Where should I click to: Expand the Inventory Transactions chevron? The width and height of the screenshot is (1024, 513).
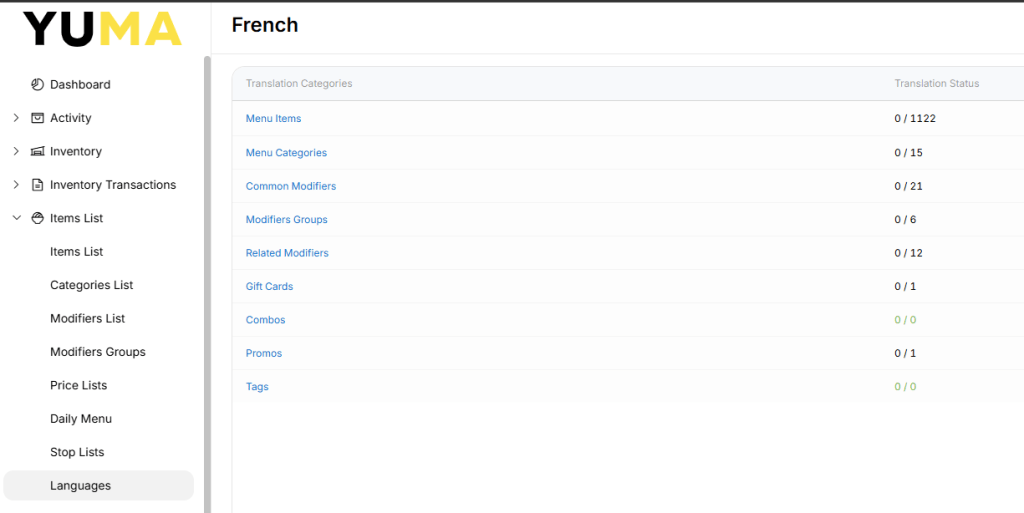click(16, 185)
